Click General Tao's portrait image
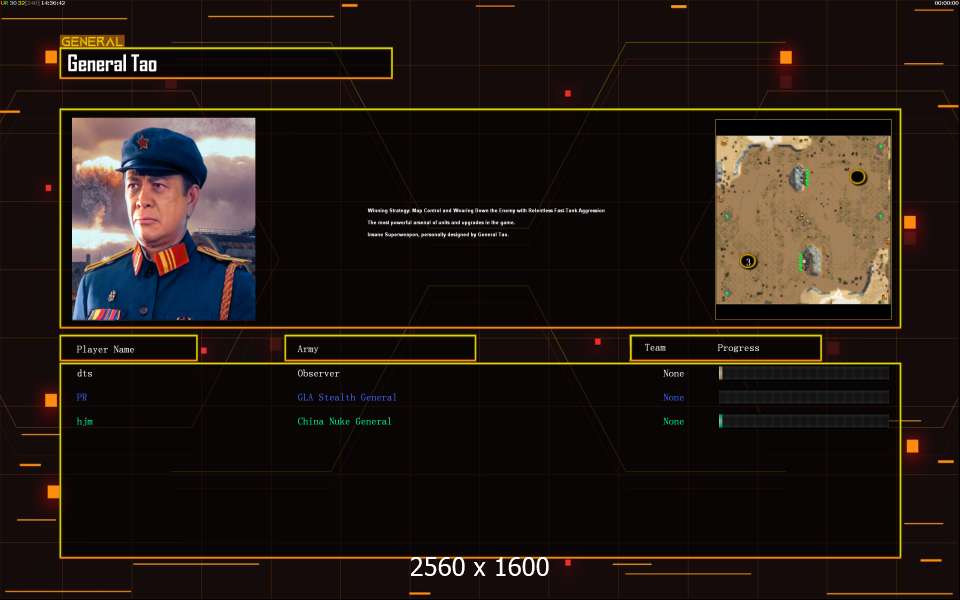960x600 pixels. pos(163,219)
